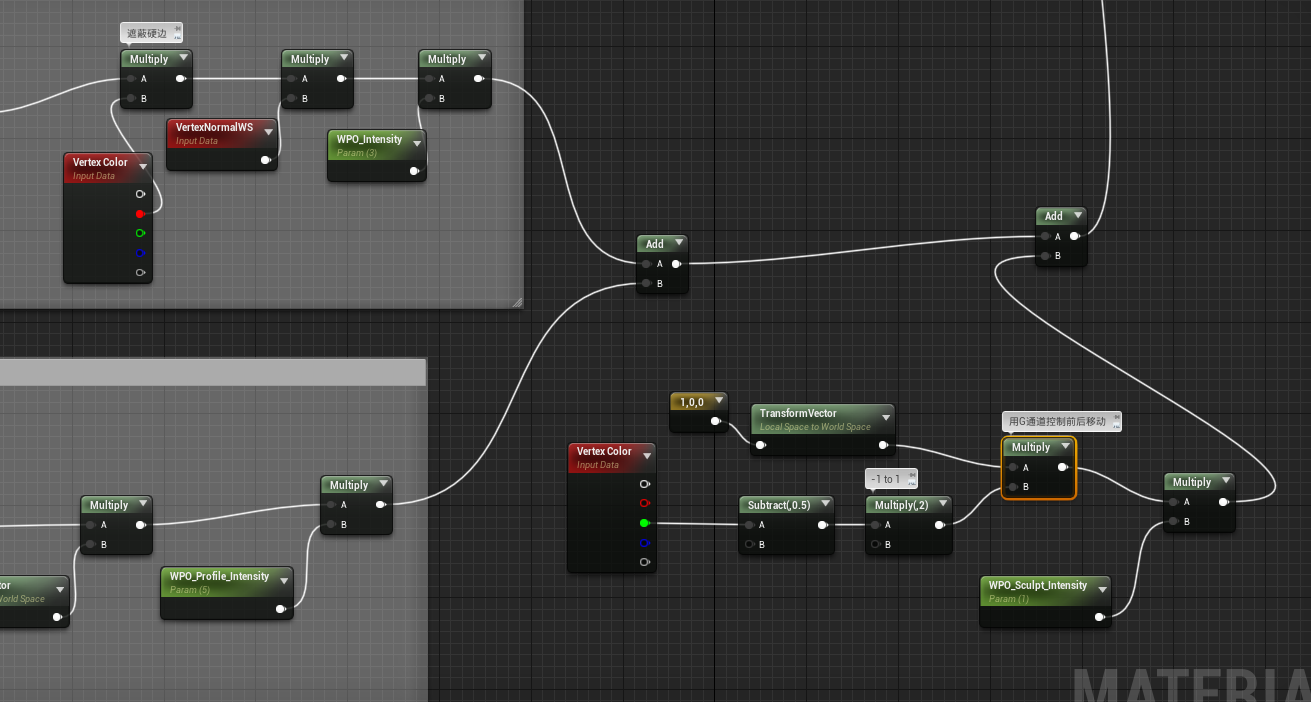Viewport: 1311px width, 702px height.
Task: Click the alpha pin on Vertex Color wired to Subtract(,0.5)
Action: [643, 563]
